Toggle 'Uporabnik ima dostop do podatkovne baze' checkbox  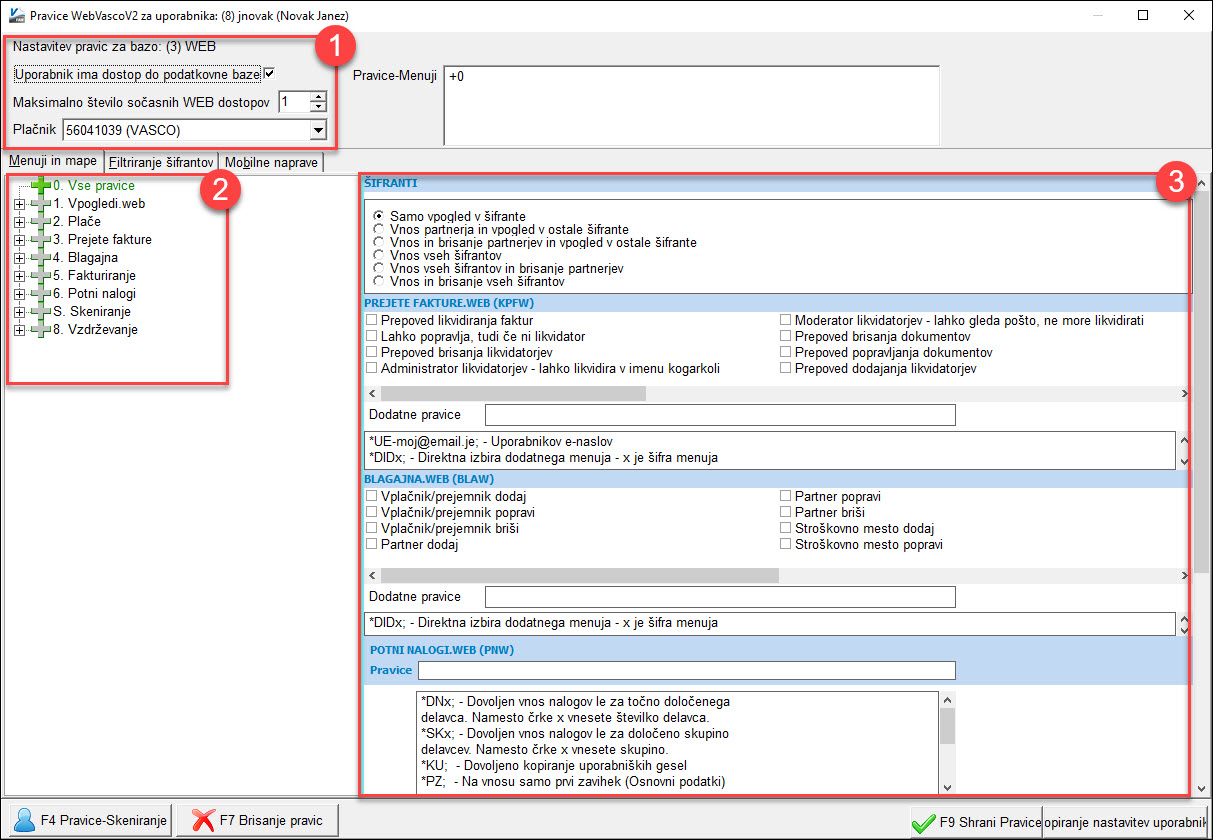pyautogui.click(x=269, y=74)
